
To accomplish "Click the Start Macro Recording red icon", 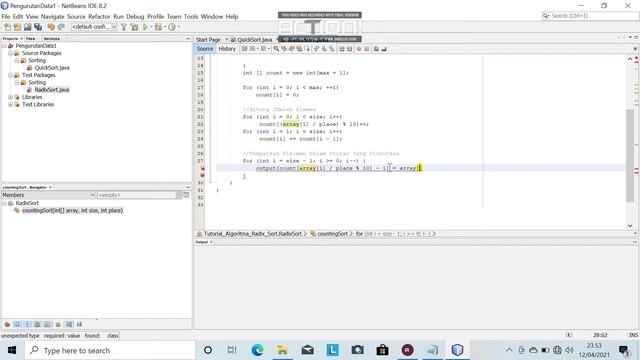I will click(x=359, y=49).
